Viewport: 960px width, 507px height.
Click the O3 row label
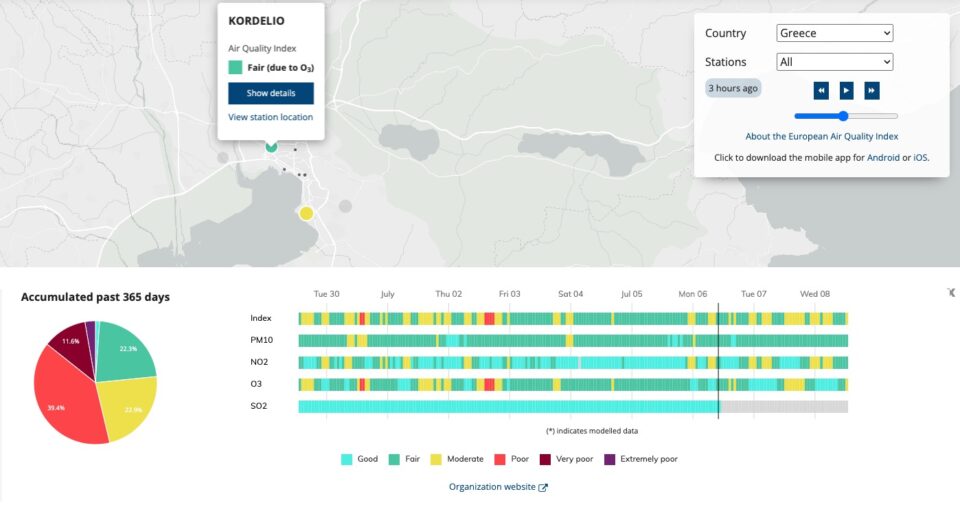click(x=256, y=384)
